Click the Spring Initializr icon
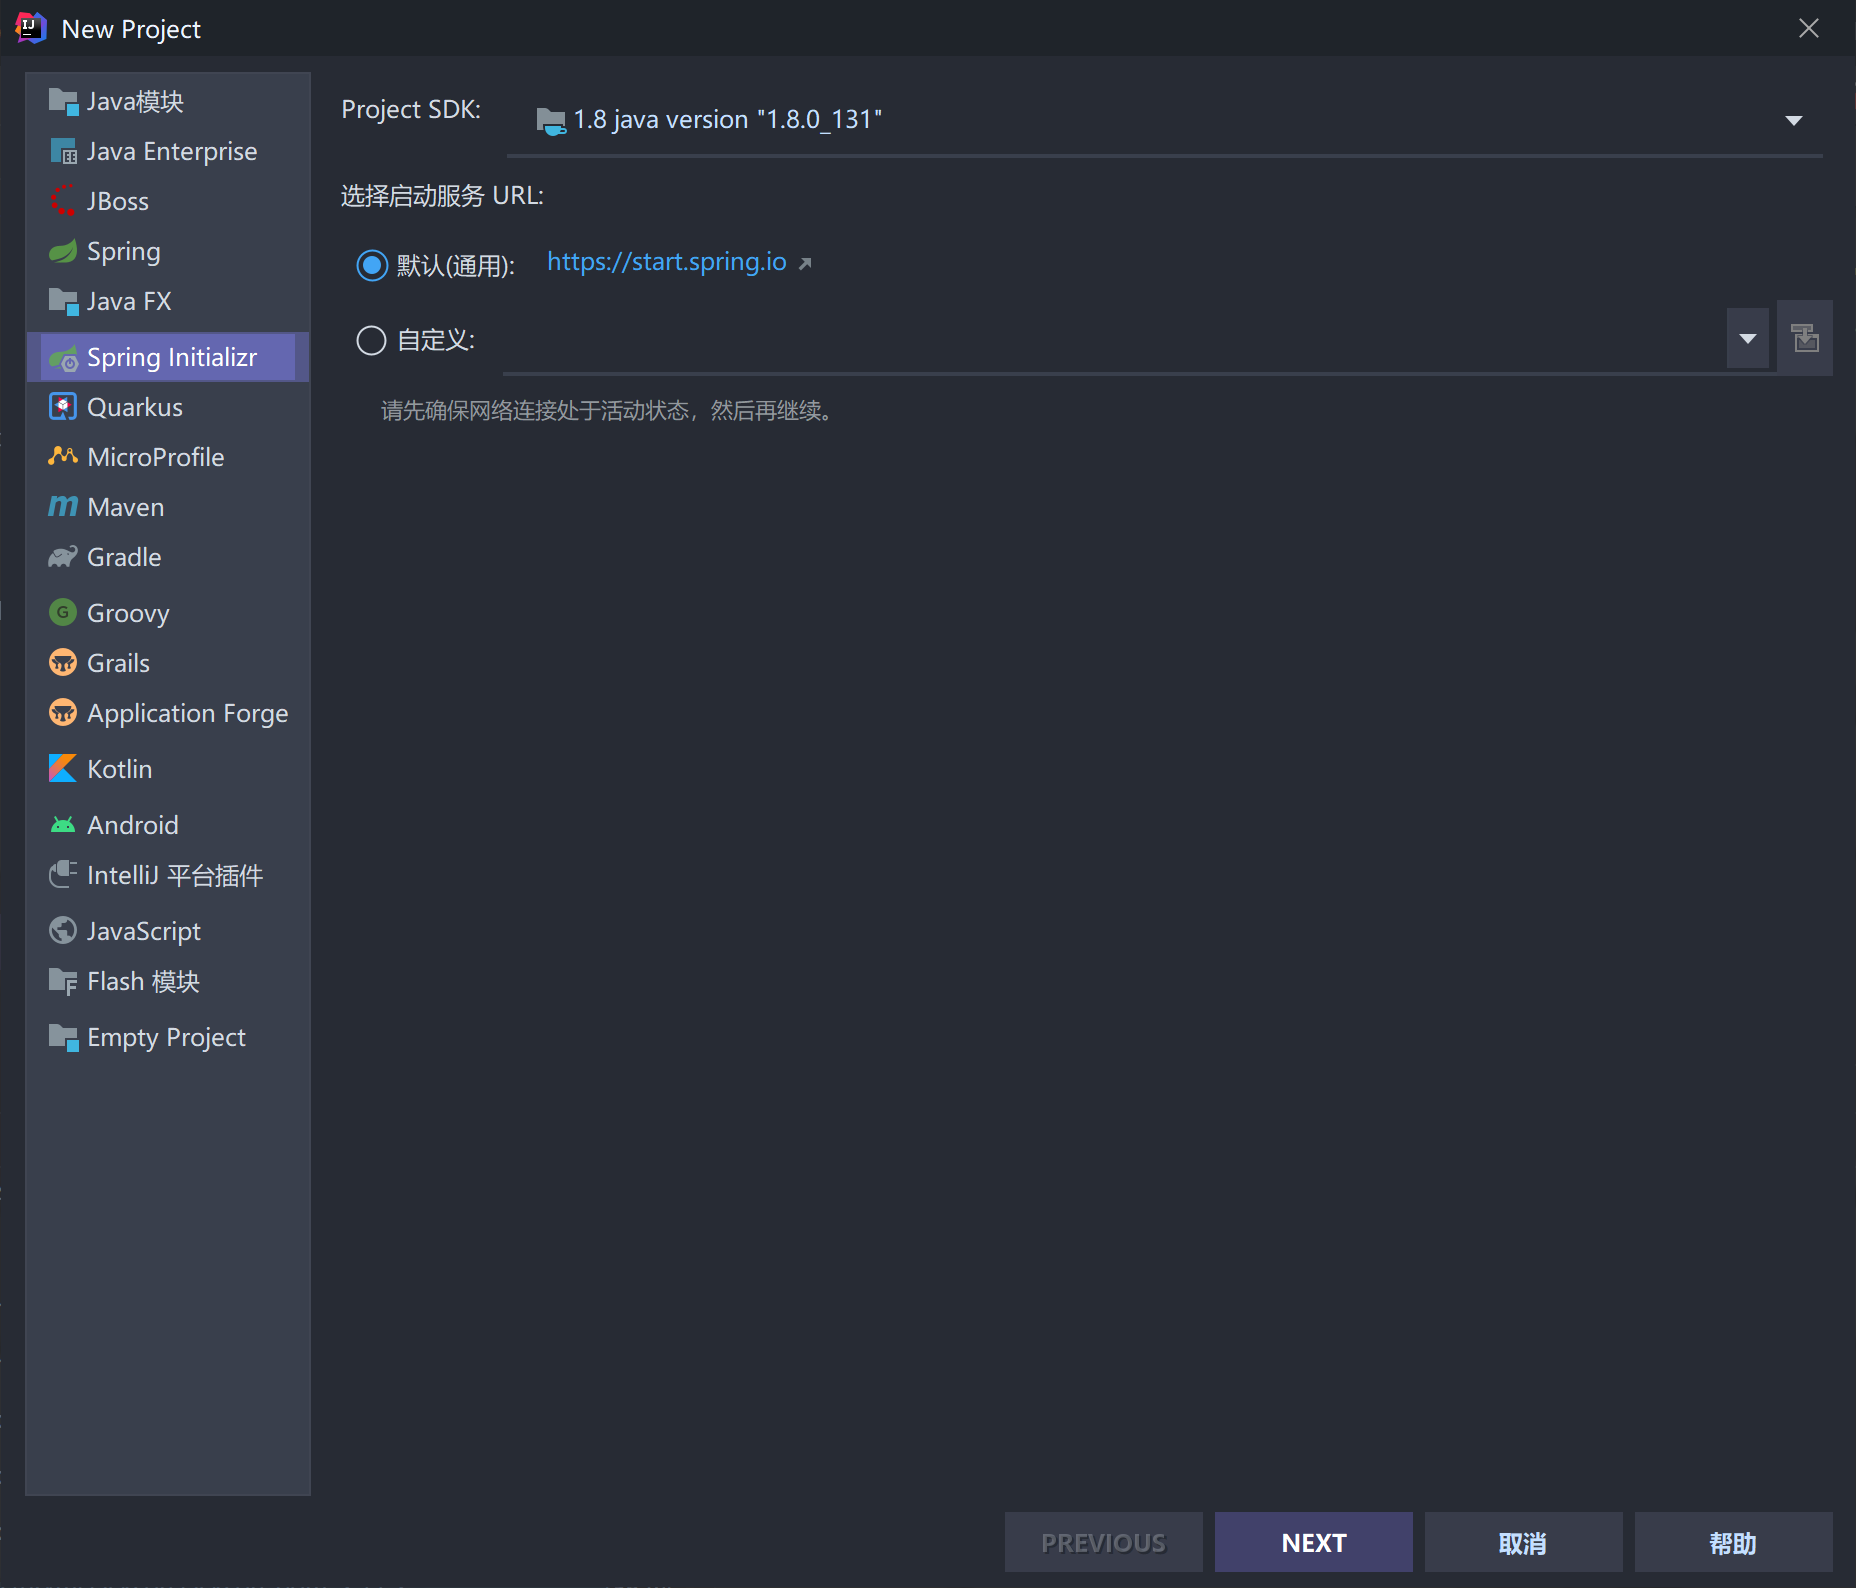 point(63,357)
